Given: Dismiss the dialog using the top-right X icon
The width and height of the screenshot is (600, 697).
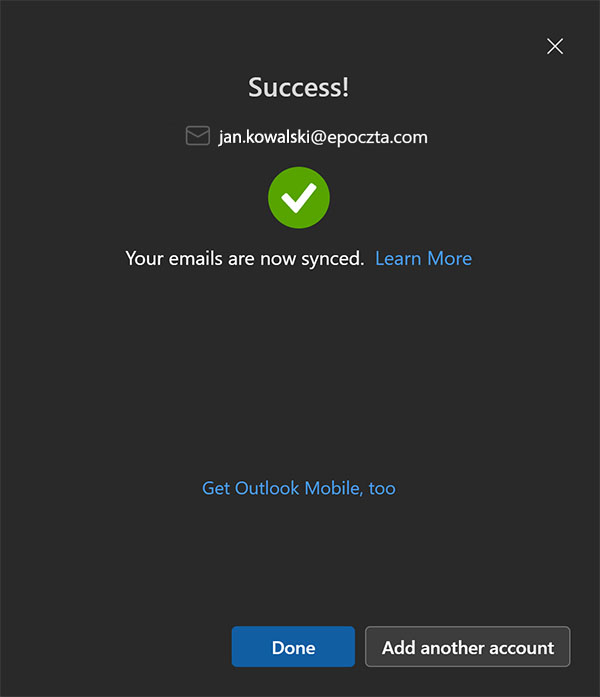Looking at the screenshot, I should coord(555,46).
